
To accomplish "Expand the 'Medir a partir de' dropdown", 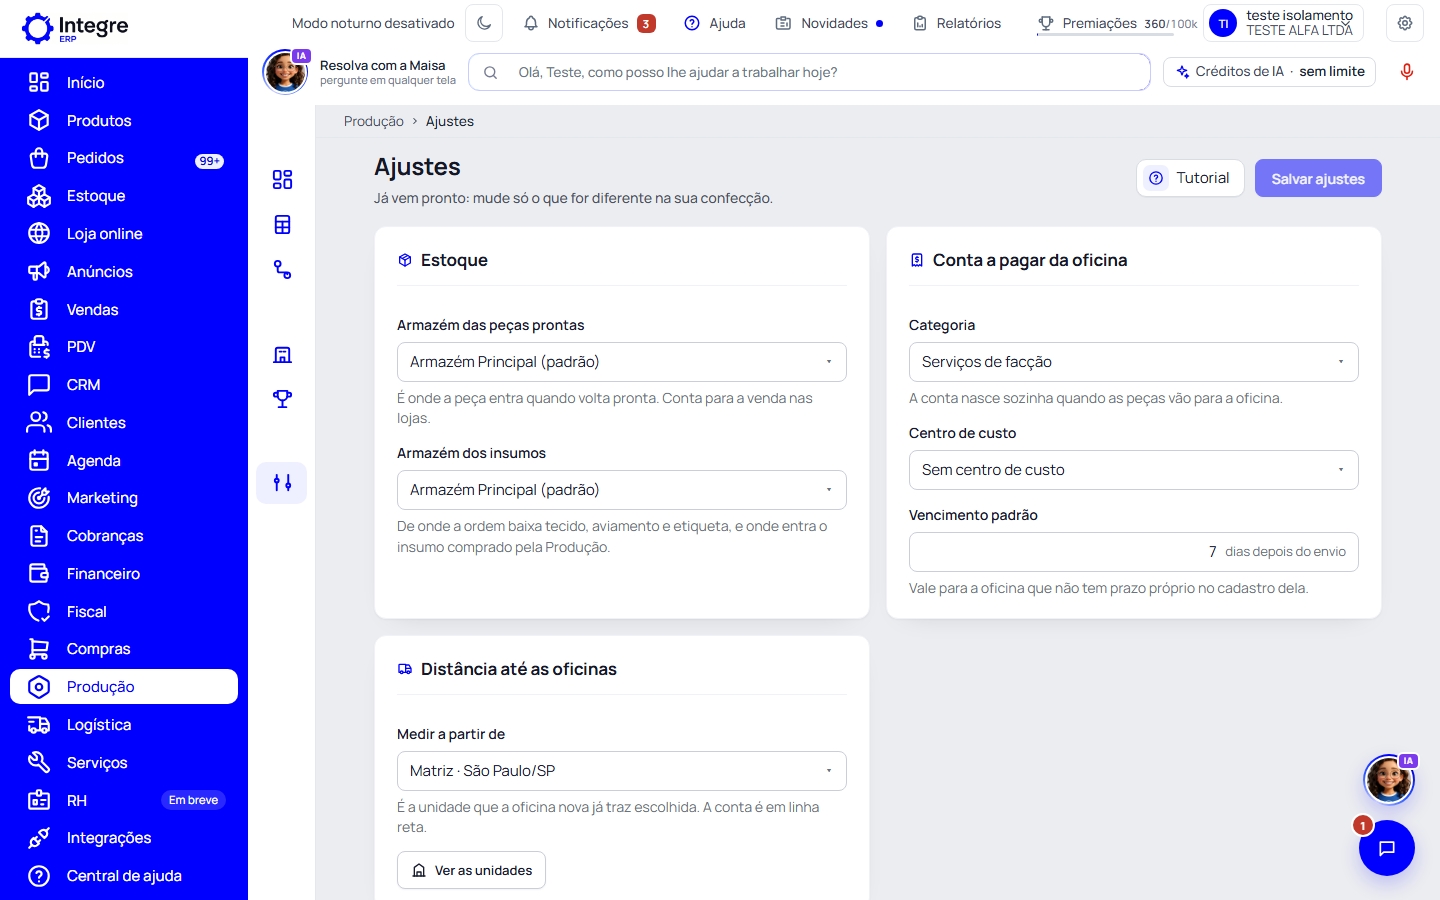I will 622,771.
